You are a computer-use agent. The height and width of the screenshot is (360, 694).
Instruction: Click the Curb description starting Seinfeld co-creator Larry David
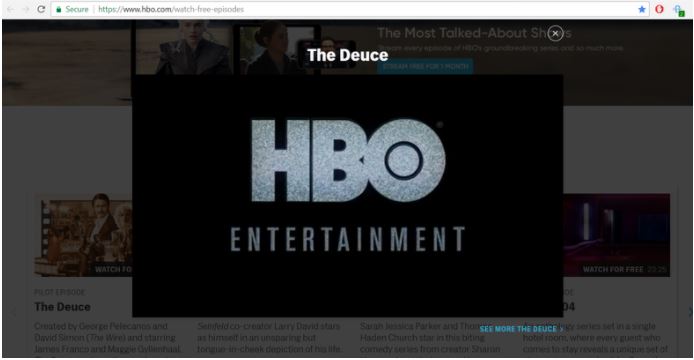coord(270,337)
